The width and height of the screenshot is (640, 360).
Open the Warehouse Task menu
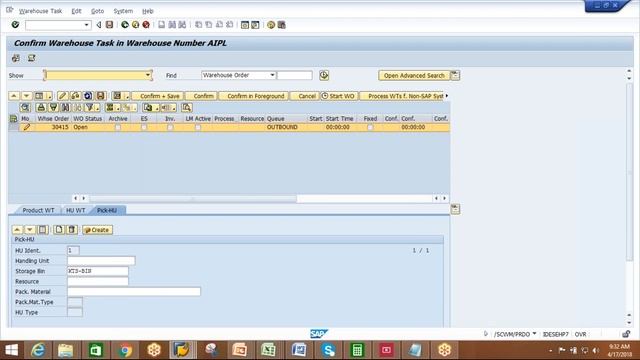40,11
